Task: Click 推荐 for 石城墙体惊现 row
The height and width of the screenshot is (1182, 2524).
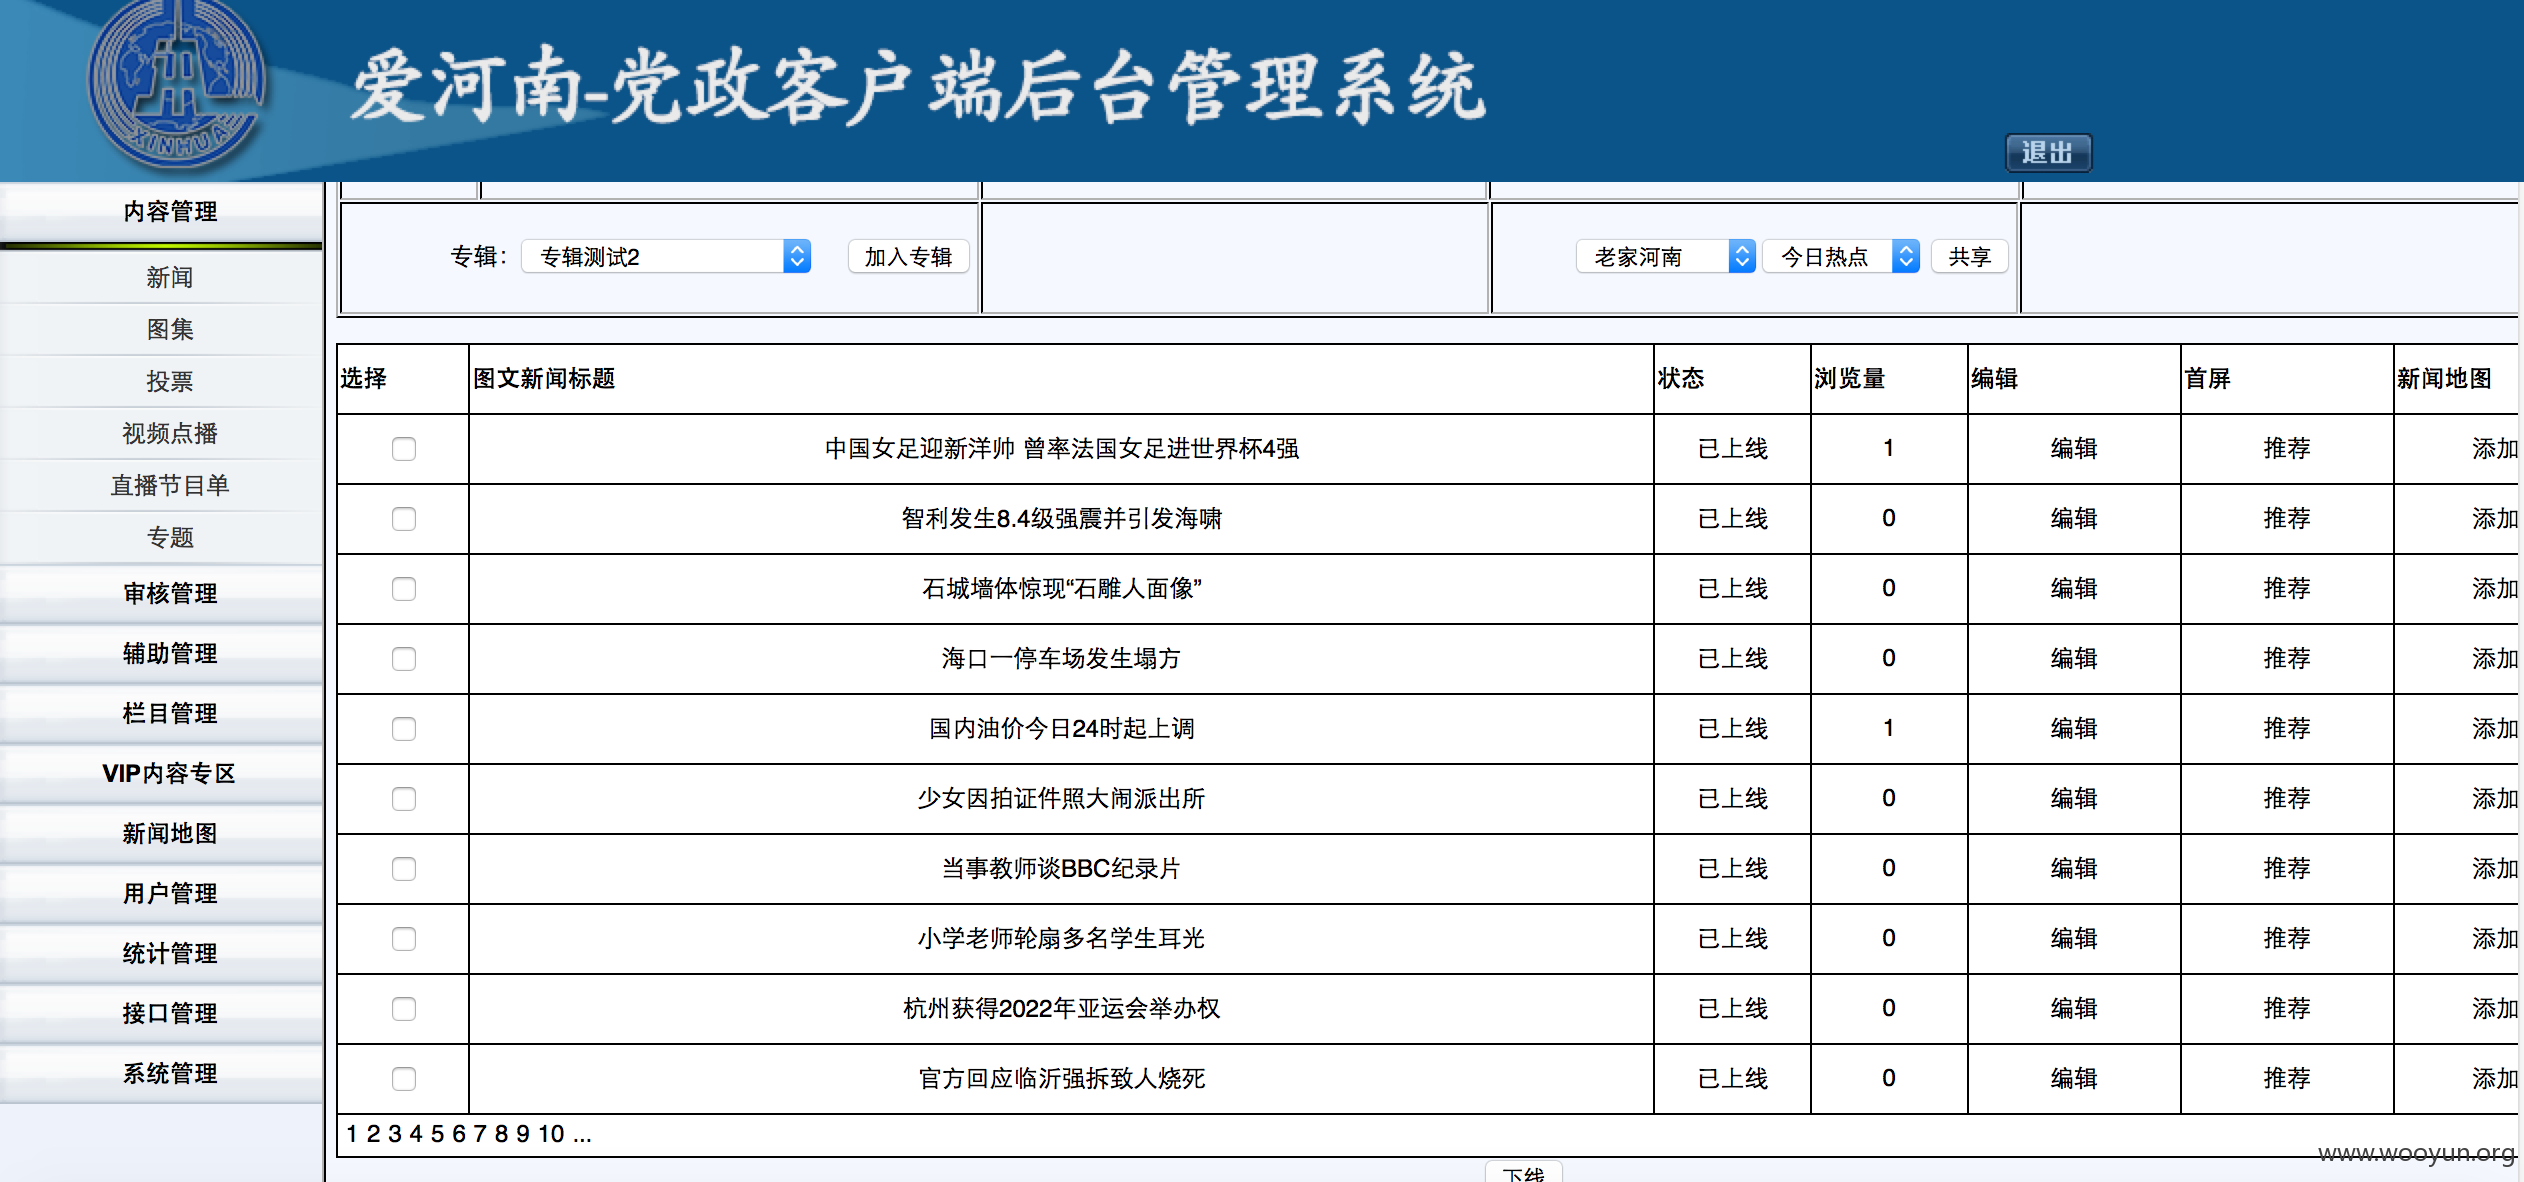Action: coord(2287,589)
